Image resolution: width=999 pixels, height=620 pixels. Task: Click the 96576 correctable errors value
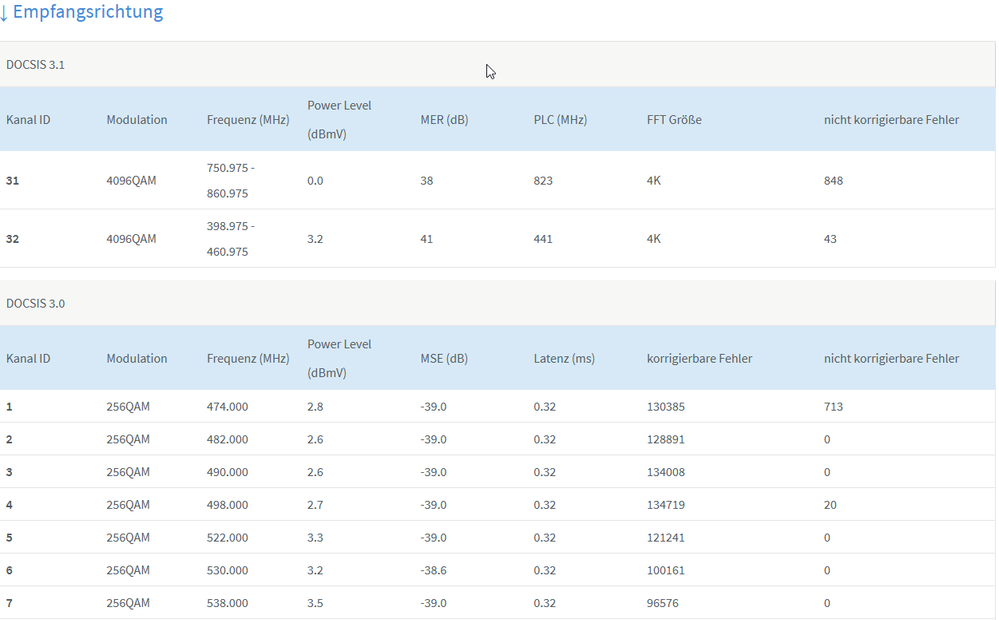663,603
